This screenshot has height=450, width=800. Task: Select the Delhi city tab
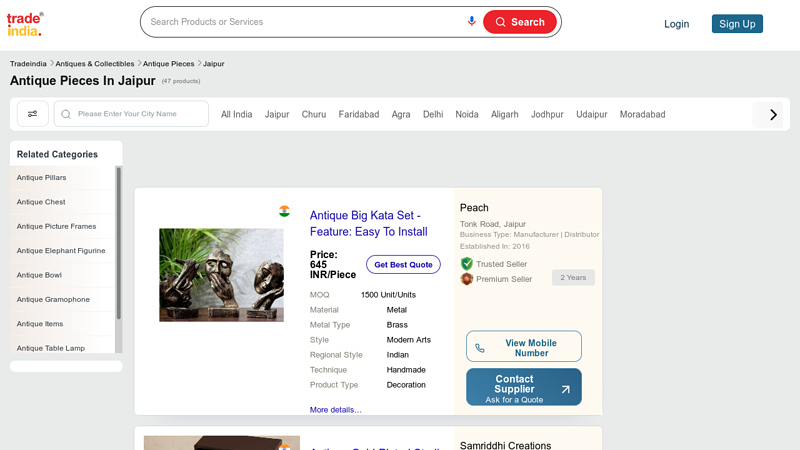coord(433,114)
